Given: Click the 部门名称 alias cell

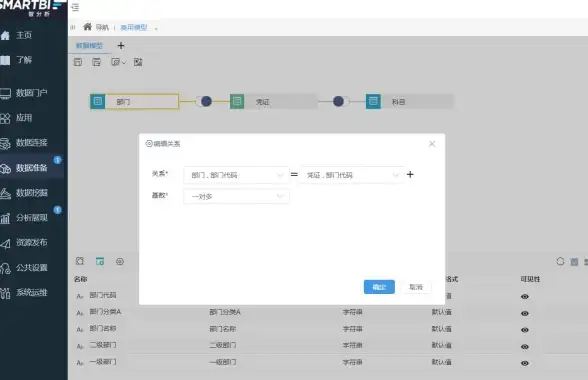Looking at the screenshot, I should tap(223, 329).
